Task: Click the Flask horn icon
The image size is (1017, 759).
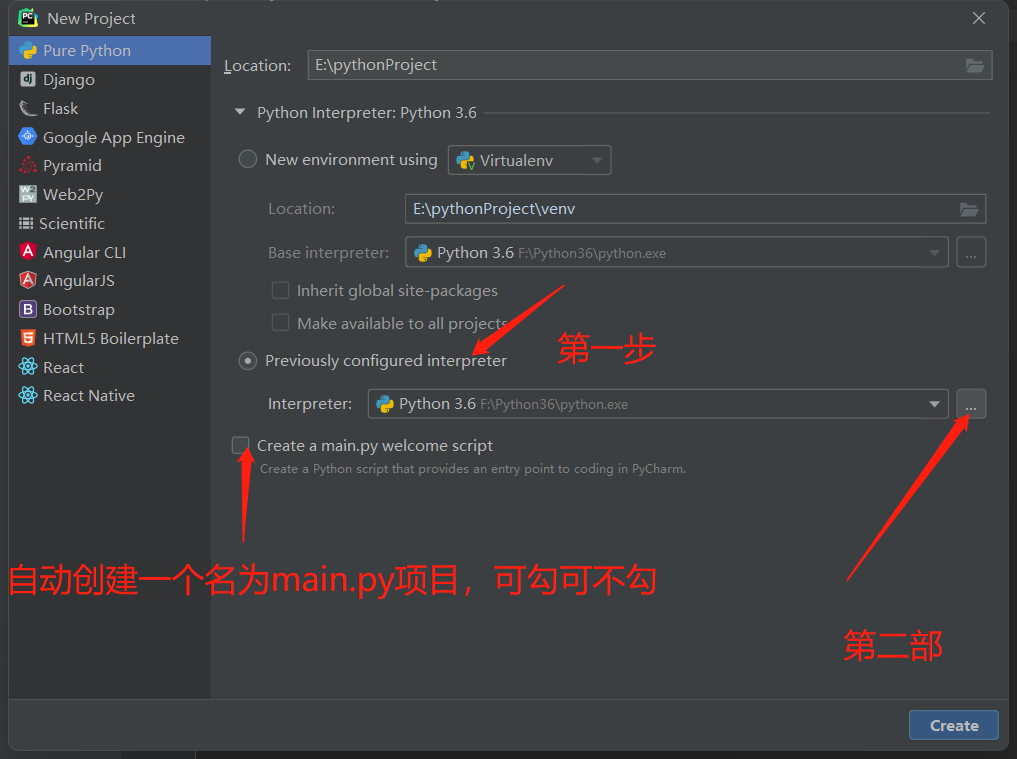Action: pyautogui.click(x=28, y=108)
